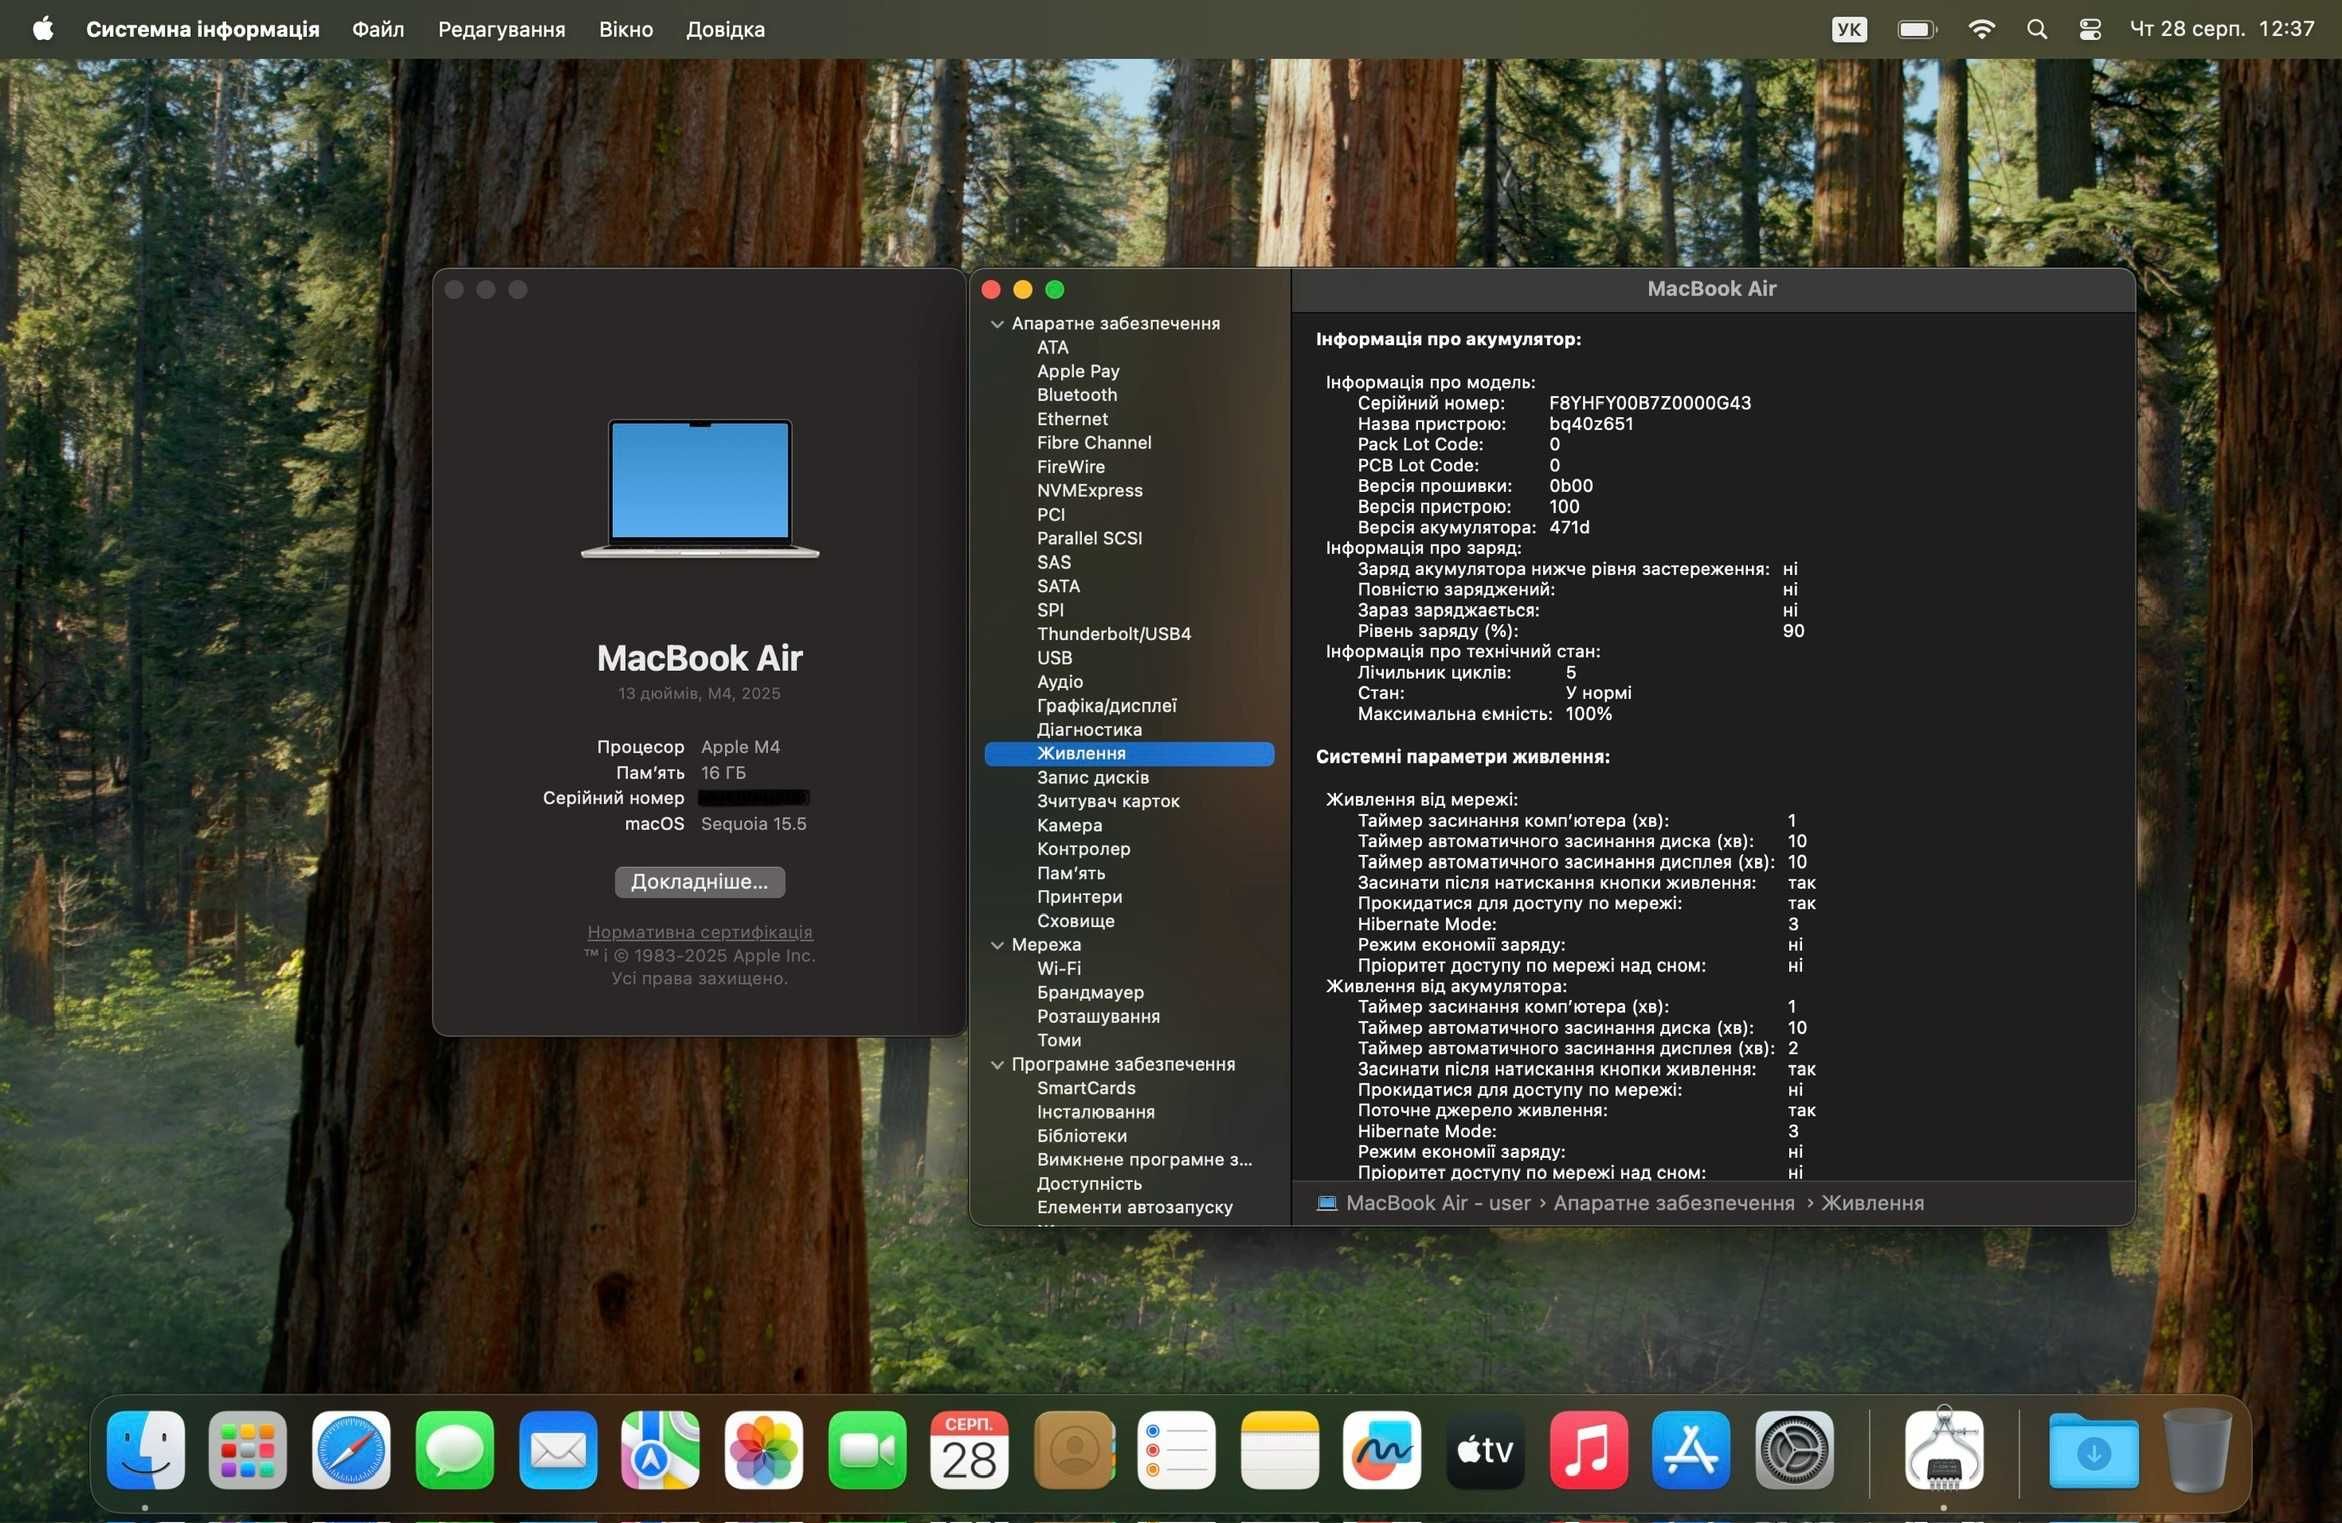Screen dimensions: 2342x1523
Task: Open Photos app in Dock
Action: click(764, 1449)
